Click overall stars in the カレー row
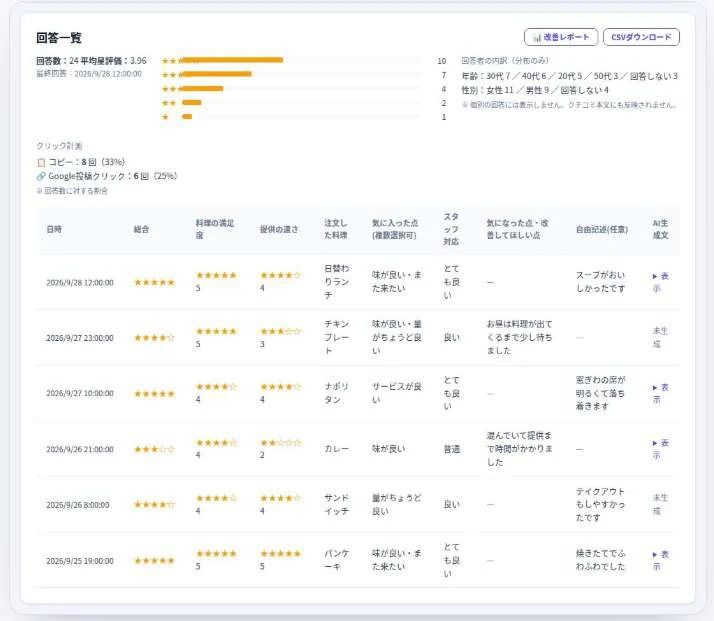This screenshot has height=621, width=714. coord(154,449)
